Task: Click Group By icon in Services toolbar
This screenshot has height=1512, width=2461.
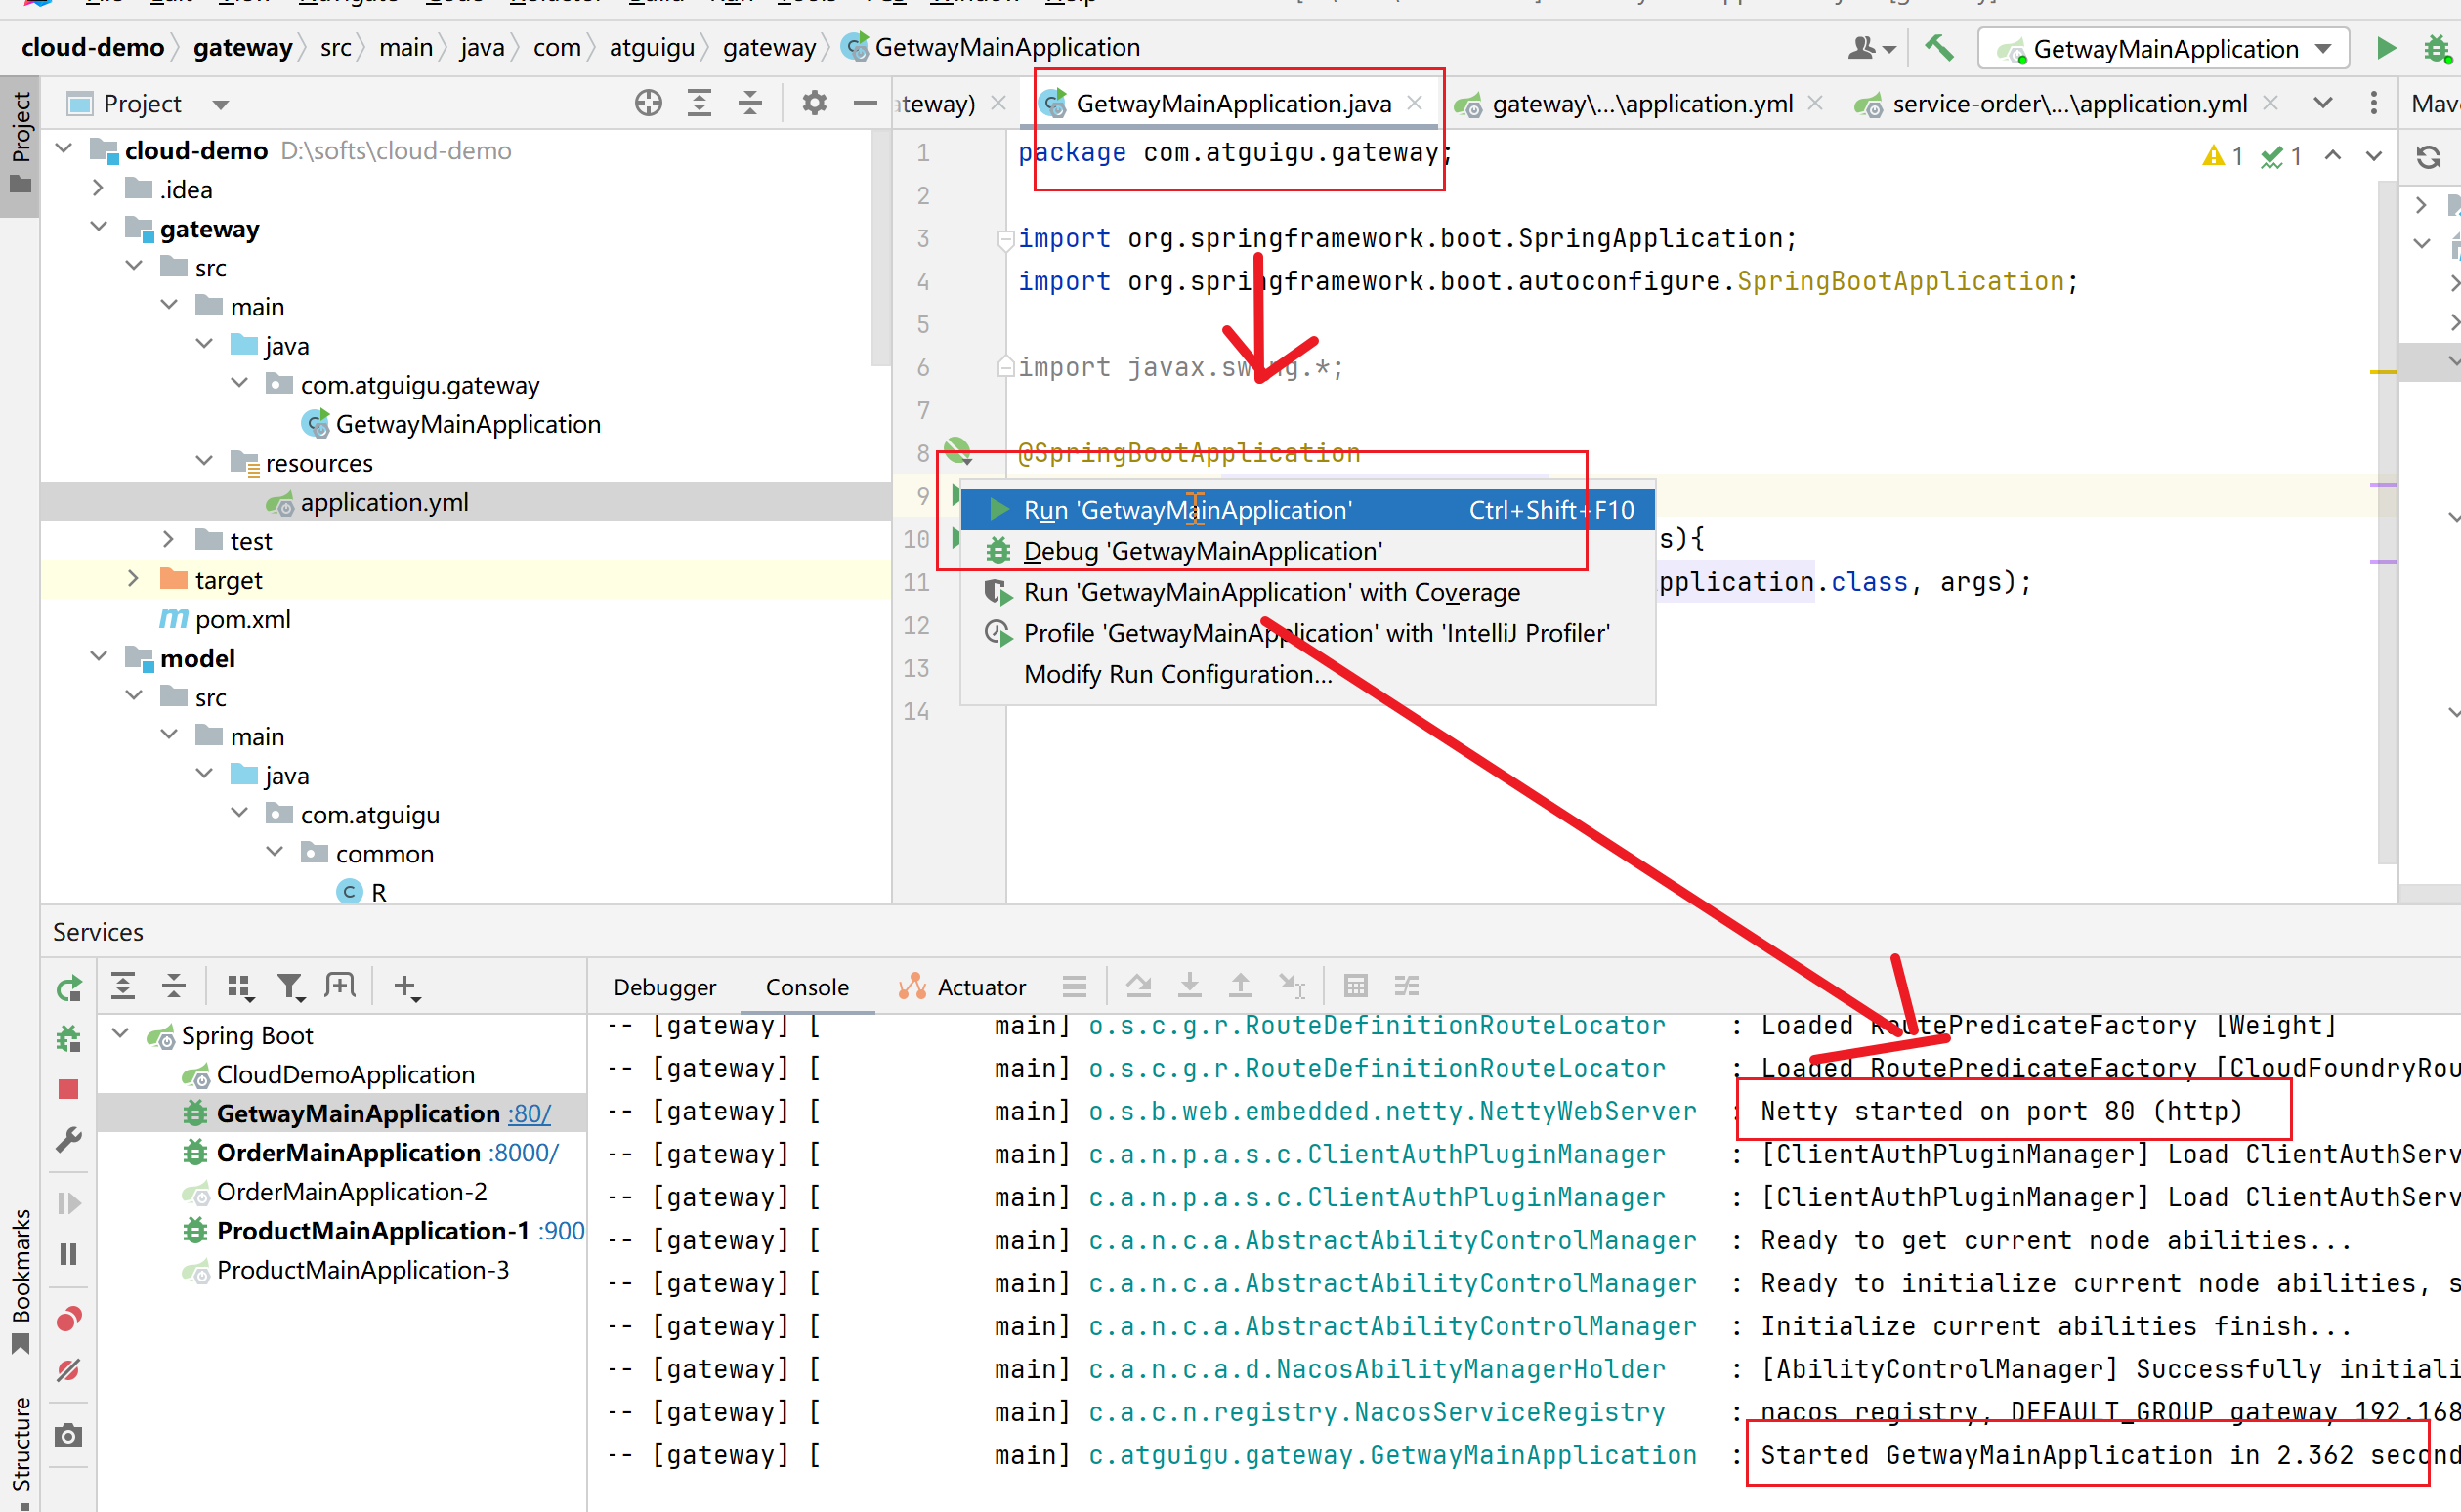Action: [x=239, y=987]
